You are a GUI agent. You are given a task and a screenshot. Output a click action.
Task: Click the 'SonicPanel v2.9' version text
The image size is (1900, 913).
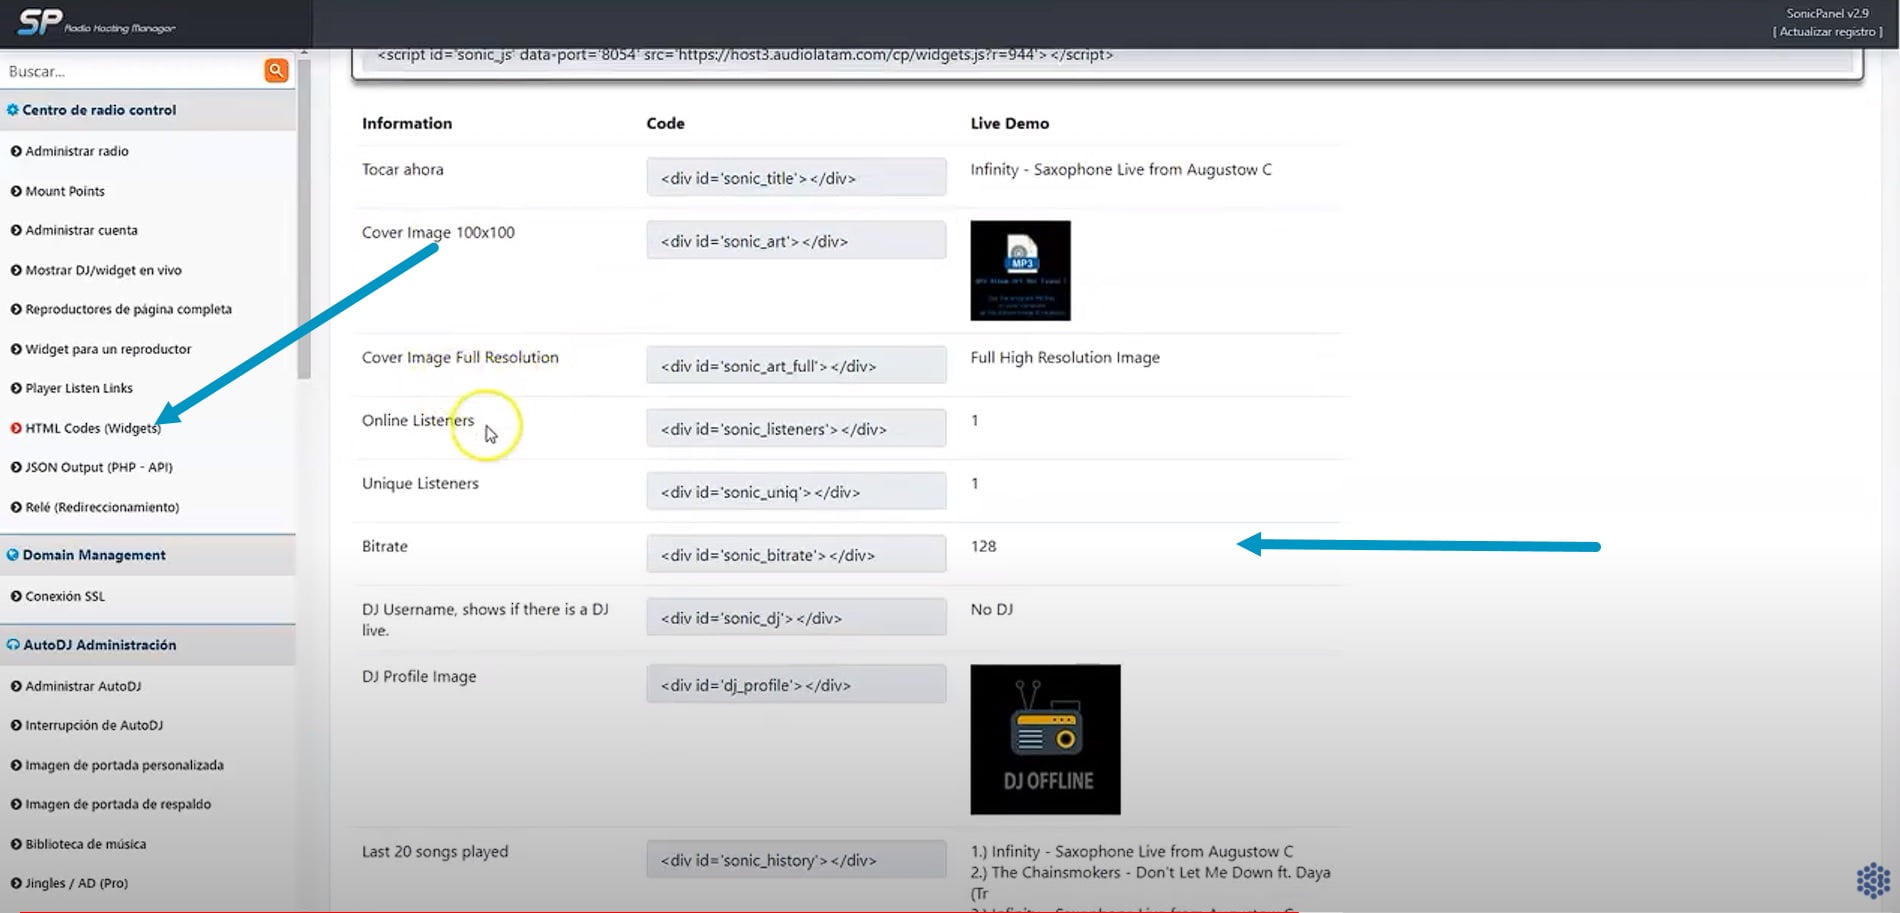(1827, 13)
